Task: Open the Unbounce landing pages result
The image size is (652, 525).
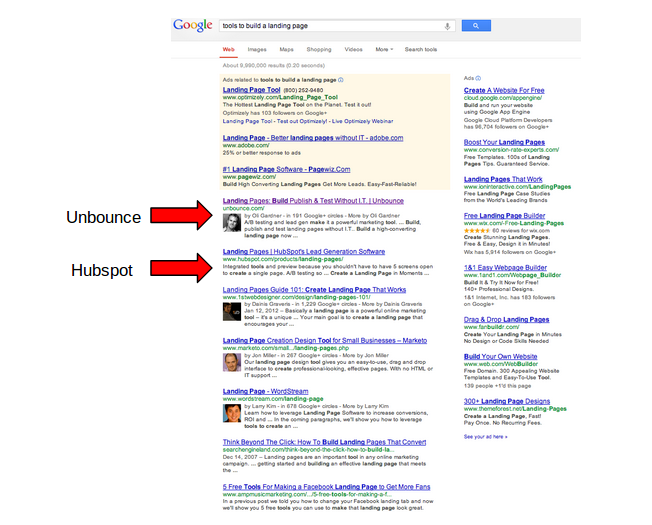Action: click(x=313, y=201)
